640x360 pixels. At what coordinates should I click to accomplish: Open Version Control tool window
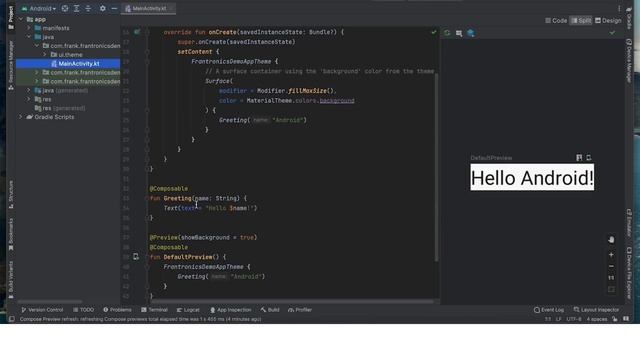coord(42,310)
